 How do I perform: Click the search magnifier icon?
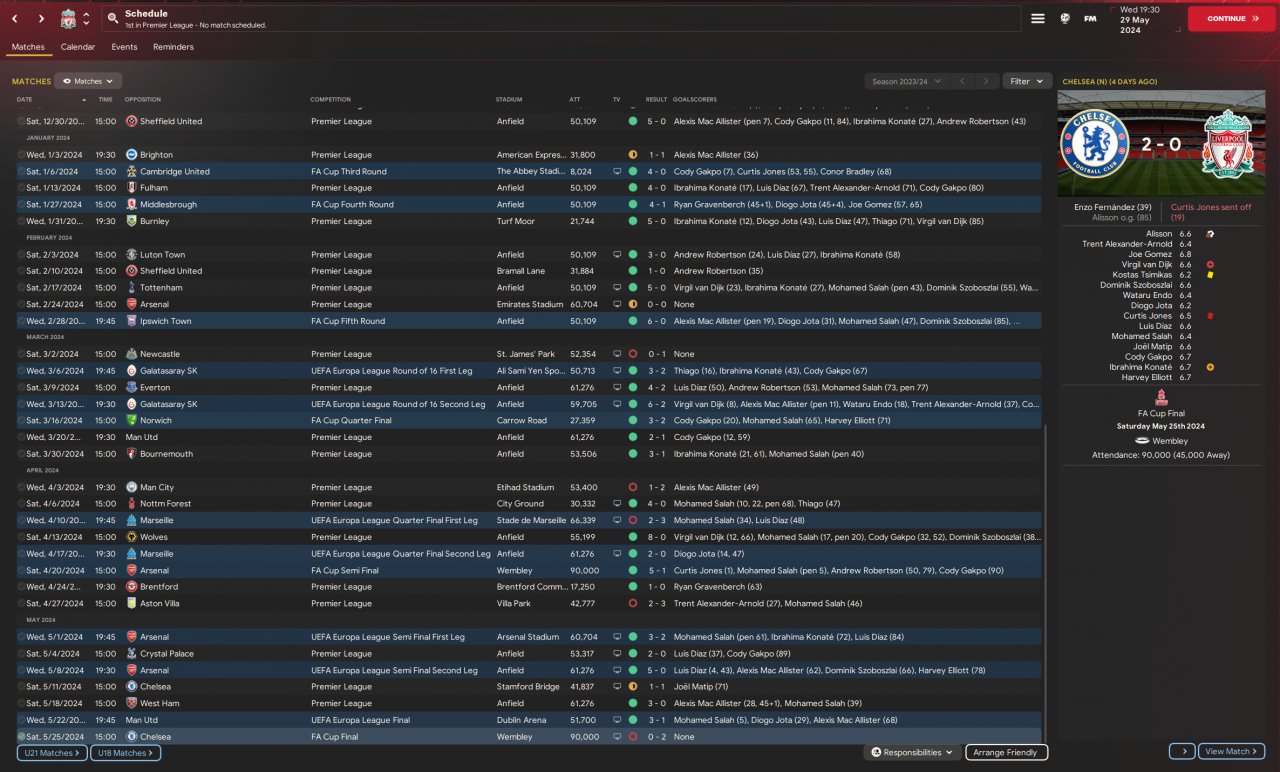[113, 19]
